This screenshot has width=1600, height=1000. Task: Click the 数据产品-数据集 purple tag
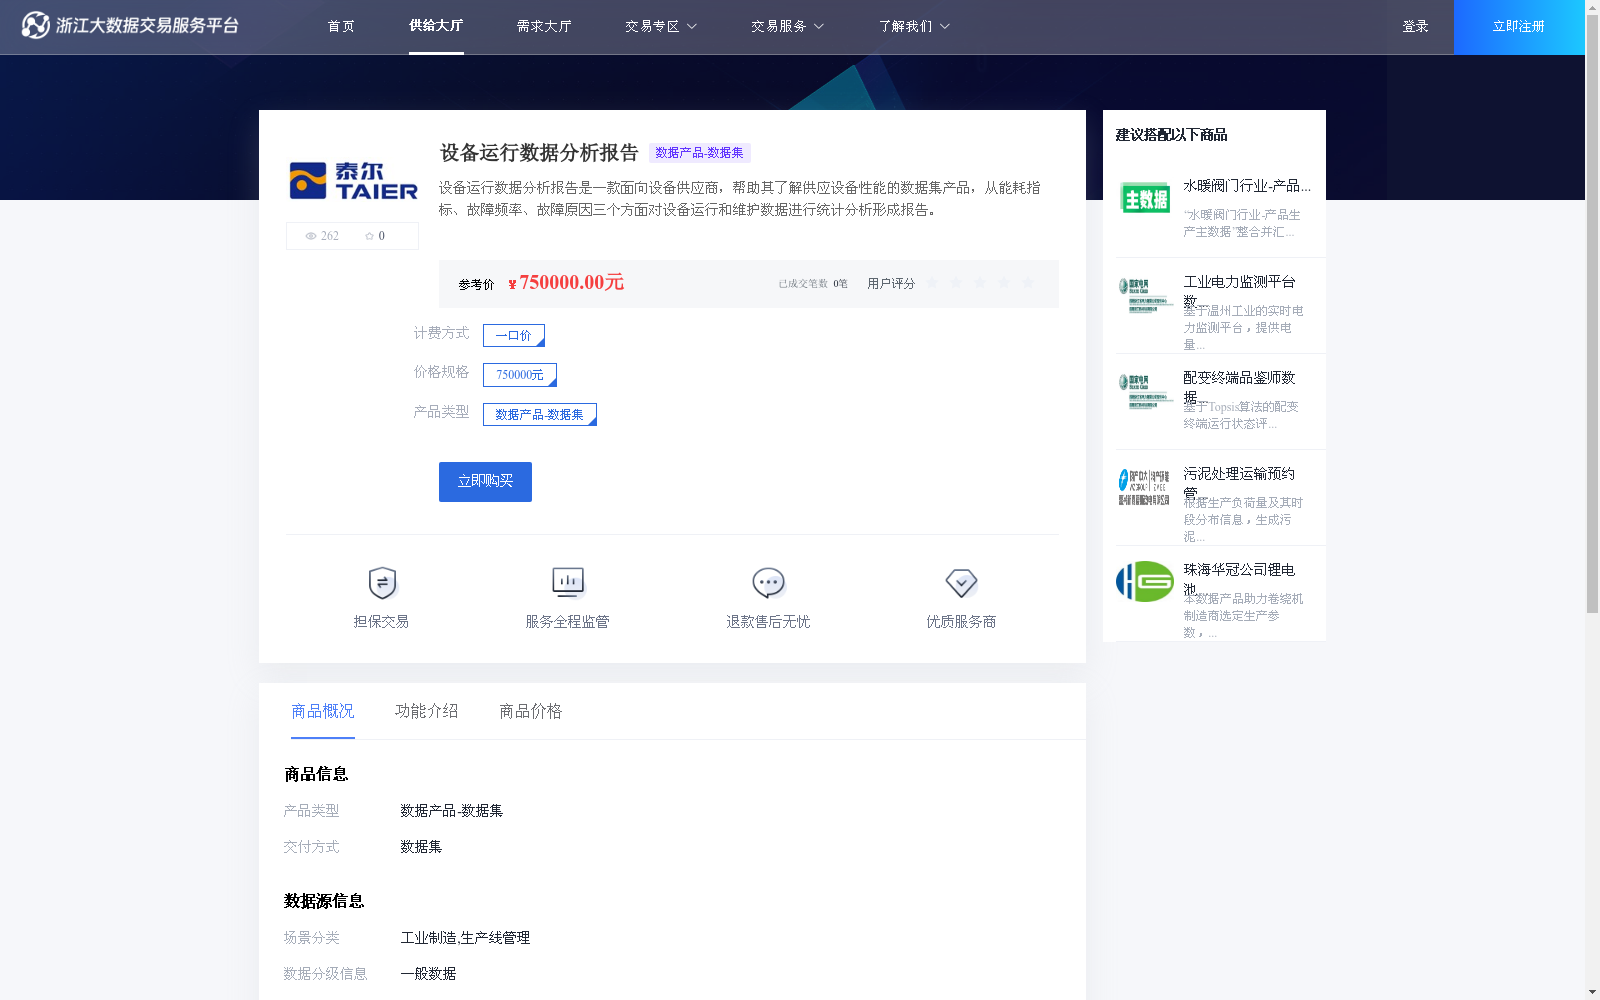(x=699, y=153)
